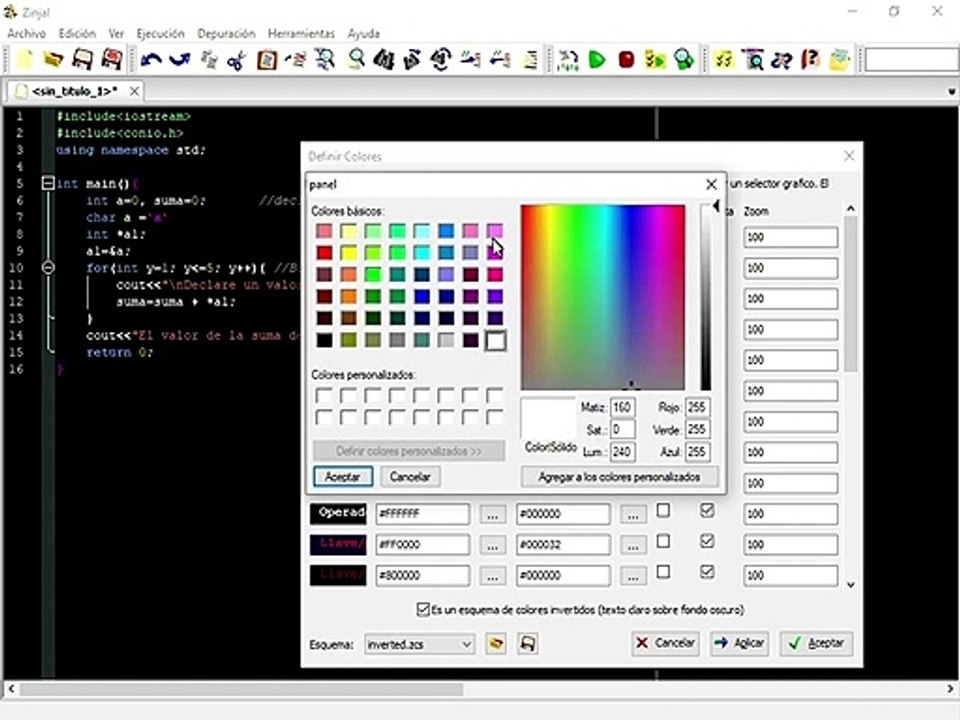
Task: Click Aceptar with green checkmark
Action: tap(817, 643)
